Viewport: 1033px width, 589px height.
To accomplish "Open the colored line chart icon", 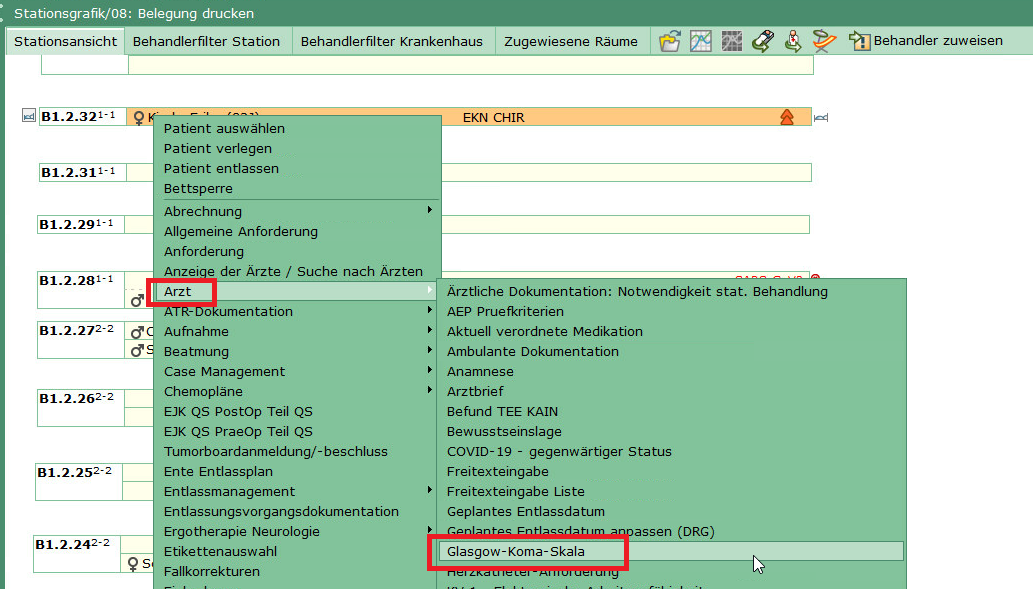I will pos(701,41).
